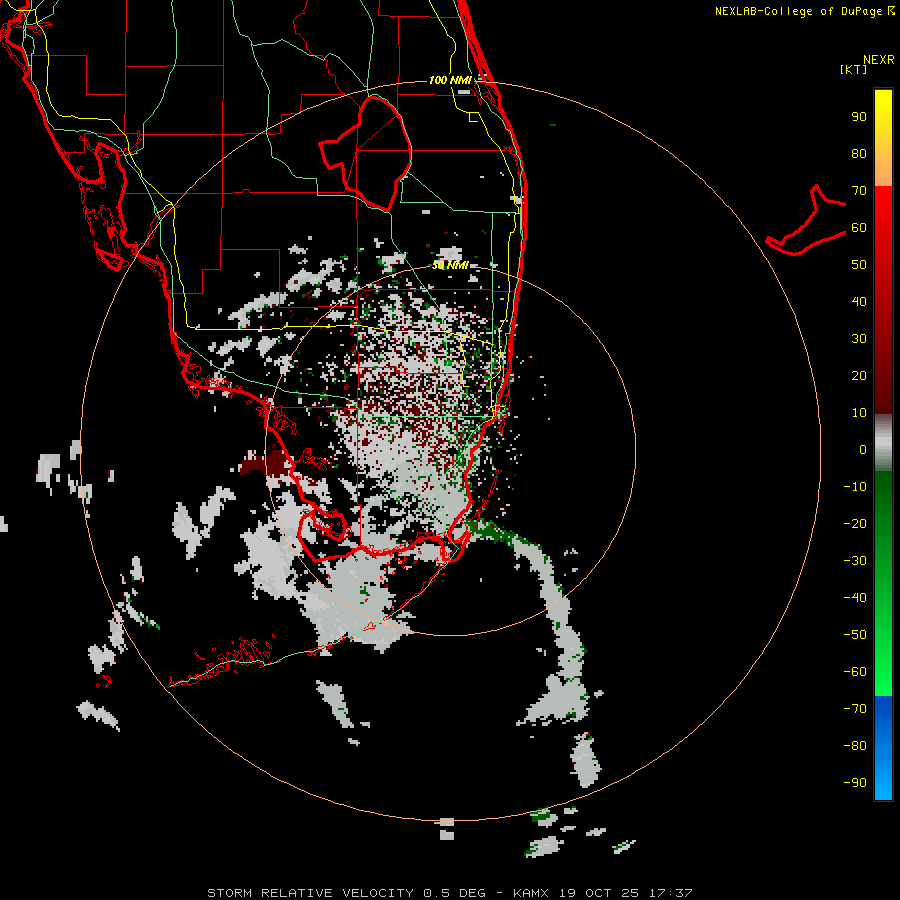
Task: Click the -40 scale label
Action: [x=855, y=598]
